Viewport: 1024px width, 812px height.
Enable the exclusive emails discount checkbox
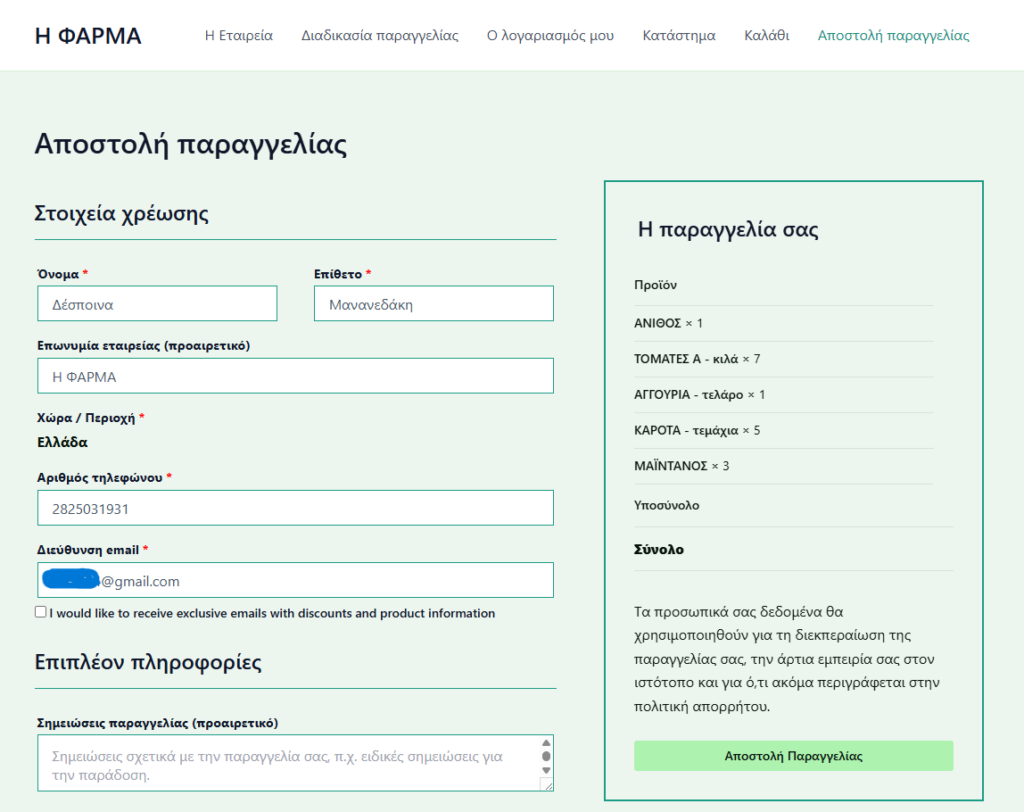click(x=41, y=612)
